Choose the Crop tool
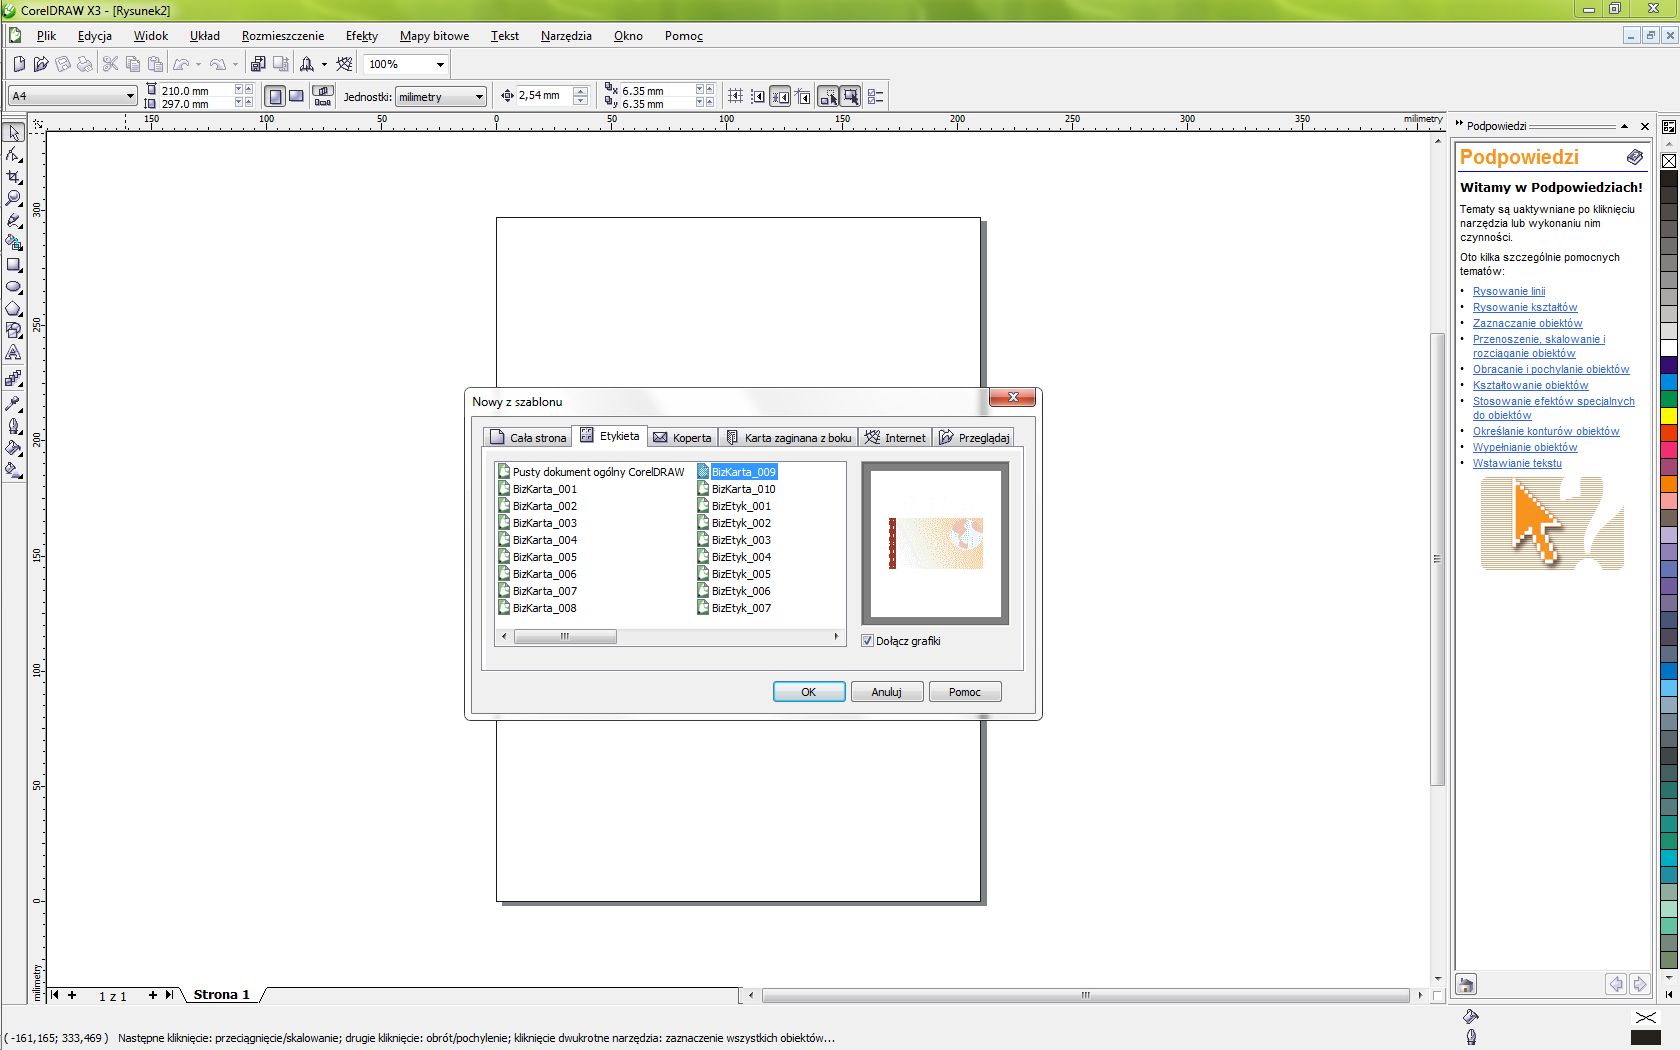 (x=14, y=177)
